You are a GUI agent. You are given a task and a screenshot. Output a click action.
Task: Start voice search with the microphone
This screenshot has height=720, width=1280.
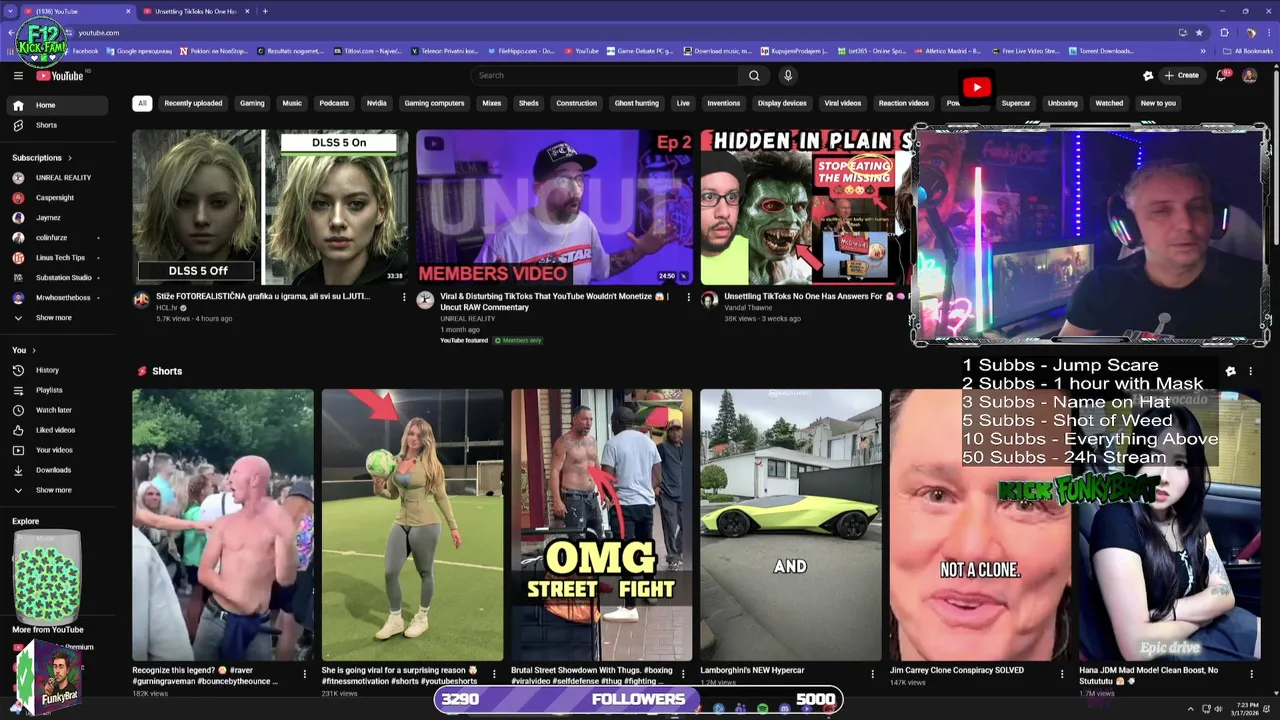tap(788, 75)
